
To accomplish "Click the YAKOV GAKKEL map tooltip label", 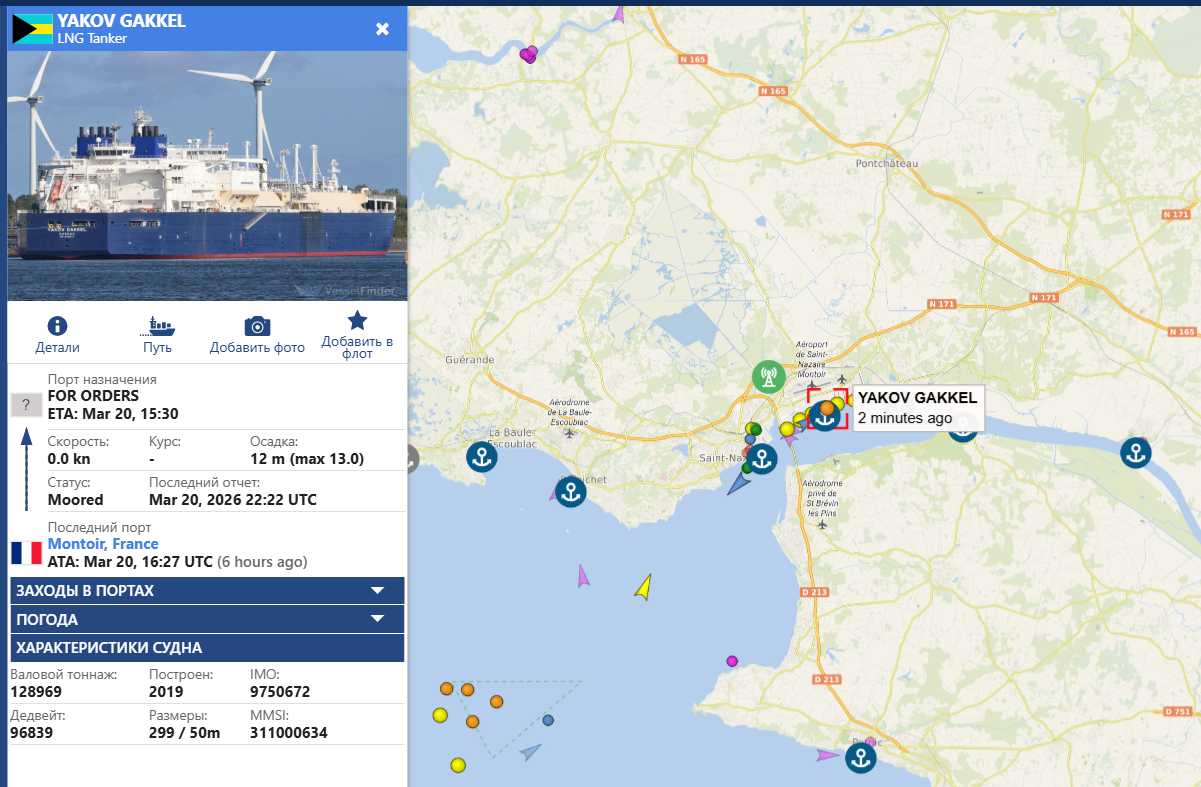I will pyautogui.click(x=916, y=407).
